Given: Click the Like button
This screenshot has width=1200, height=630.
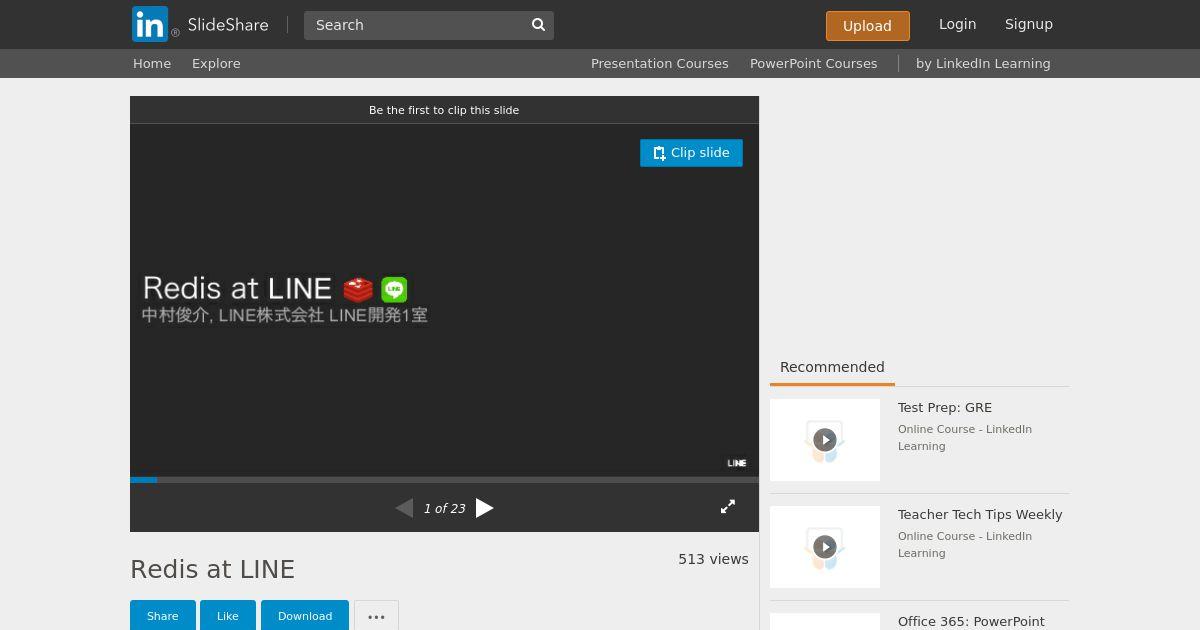Looking at the screenshot, I should click(x=228, y=616).
